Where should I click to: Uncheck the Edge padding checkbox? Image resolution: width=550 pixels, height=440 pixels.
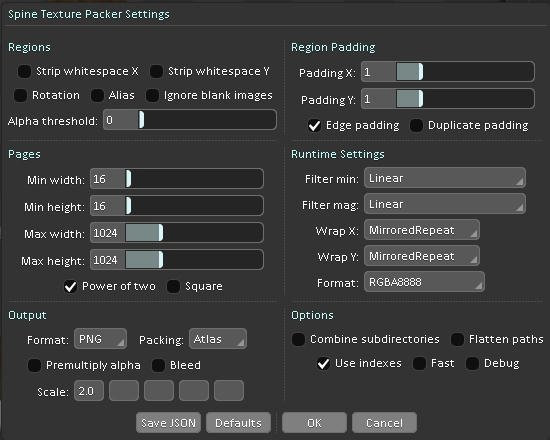314,125
